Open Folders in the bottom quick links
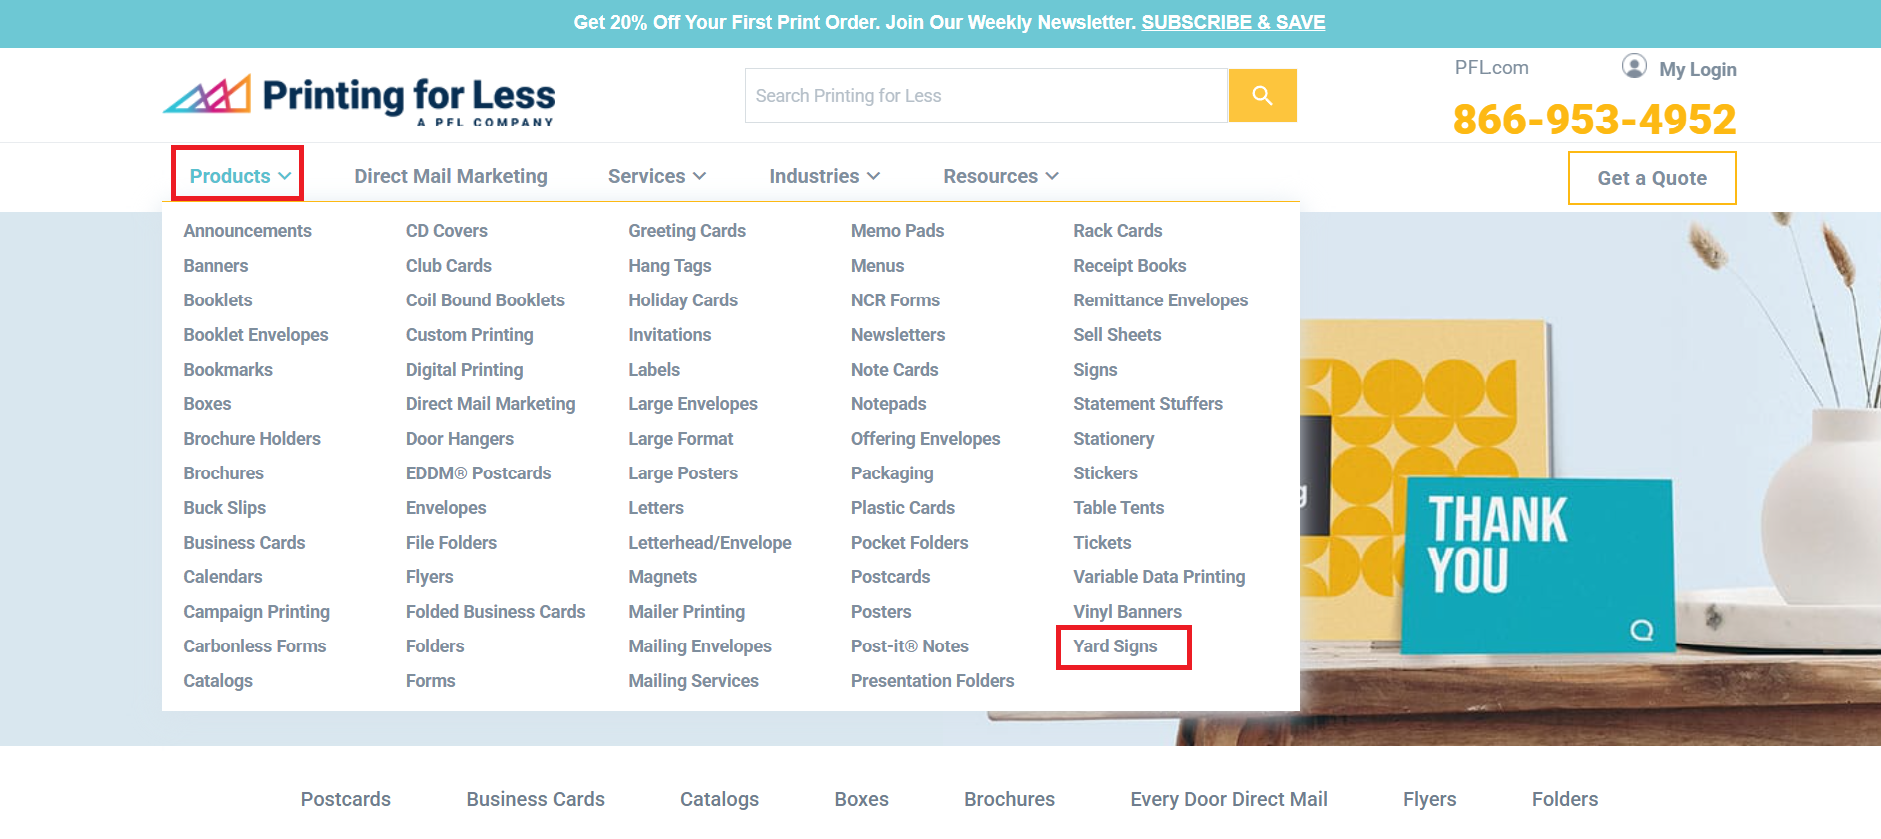The height and width of the screenshot is (839, 1881). (1564, 799)
